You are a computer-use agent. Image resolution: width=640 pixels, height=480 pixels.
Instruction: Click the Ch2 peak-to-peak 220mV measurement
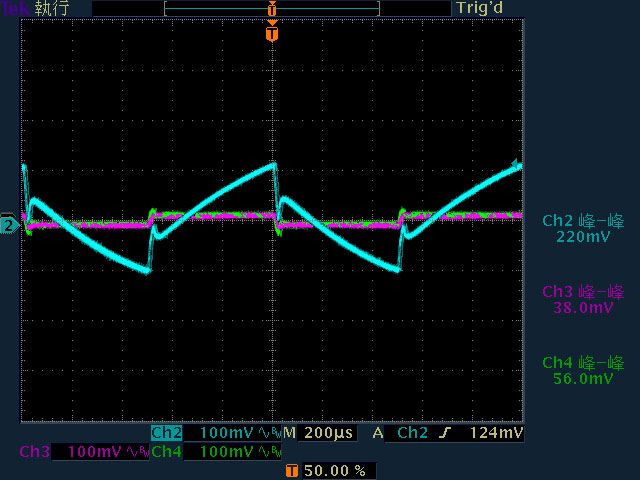click(x=583, y=229)
